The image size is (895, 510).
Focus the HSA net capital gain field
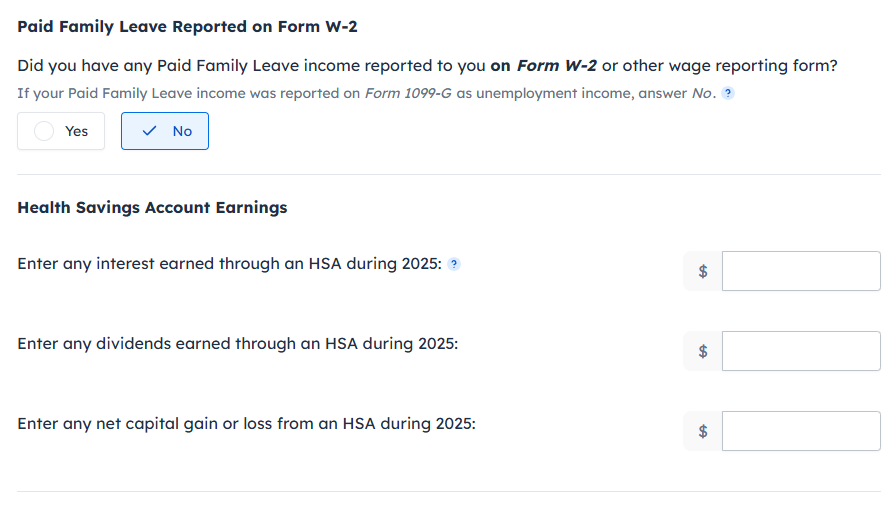[800, 431]
